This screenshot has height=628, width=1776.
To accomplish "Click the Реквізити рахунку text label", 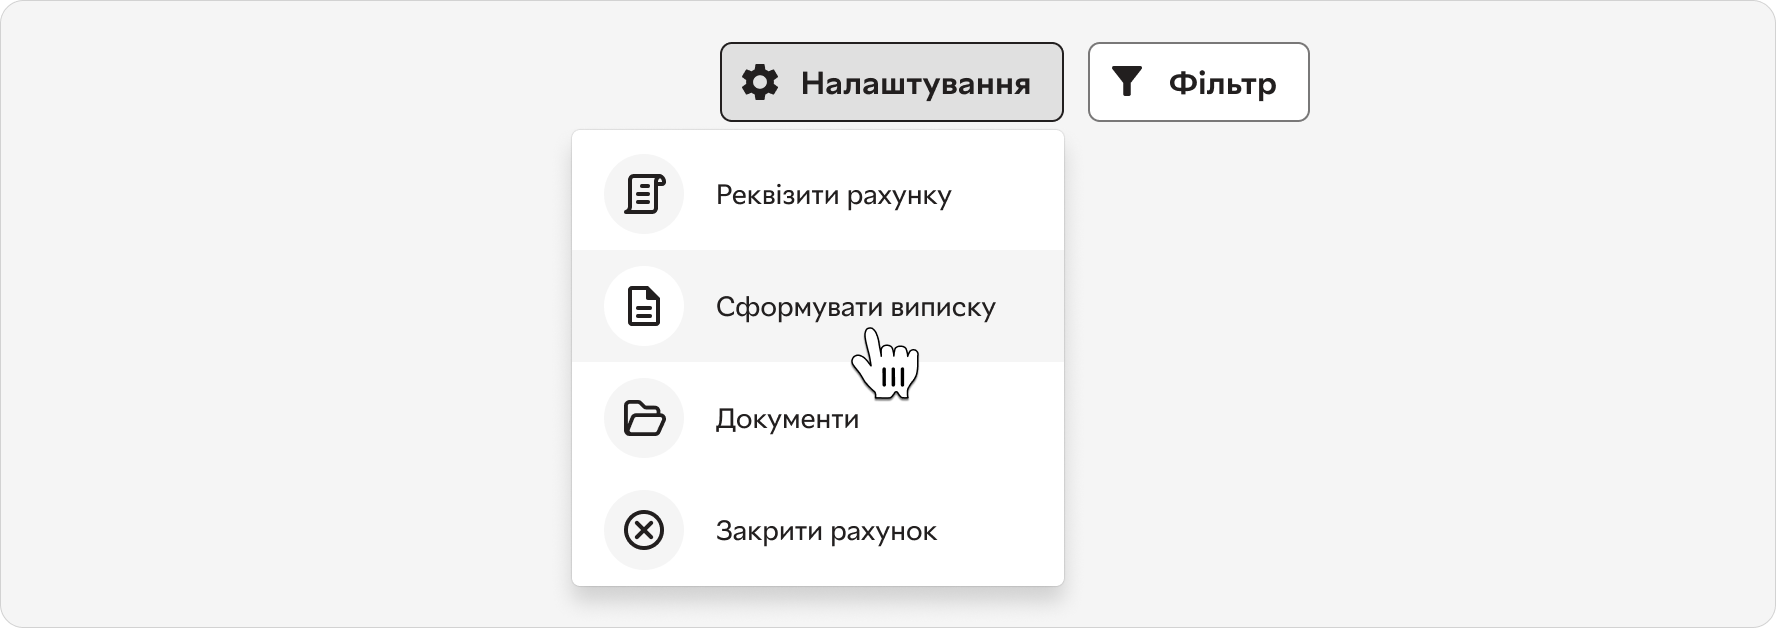I will coord(833,195).
